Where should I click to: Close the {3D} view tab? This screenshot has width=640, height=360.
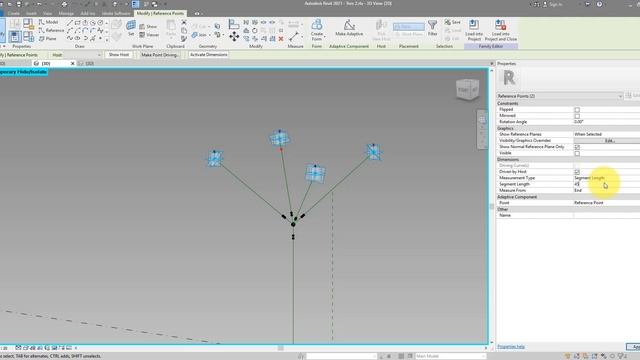[x=73, y=63]
